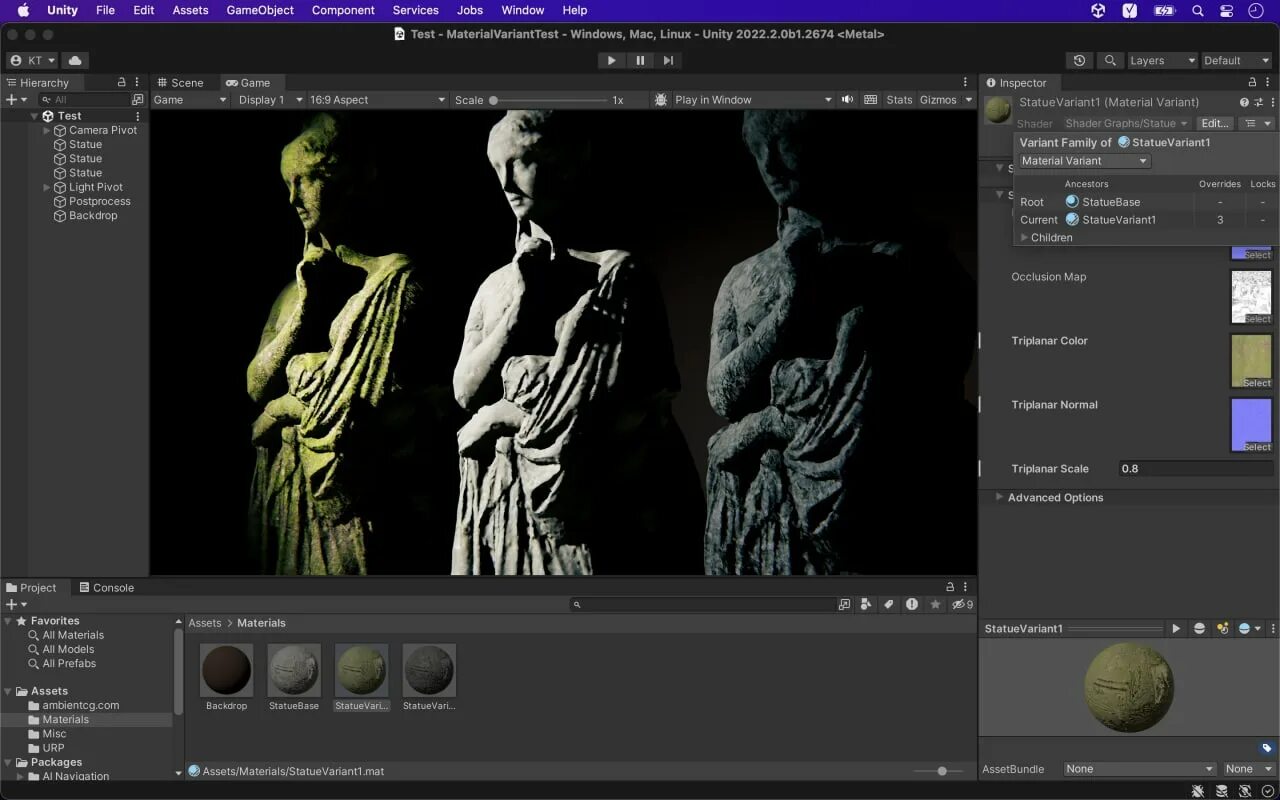1280x800 pixels.
Task: Click the material preview play button
Action: click(1176, 629)
